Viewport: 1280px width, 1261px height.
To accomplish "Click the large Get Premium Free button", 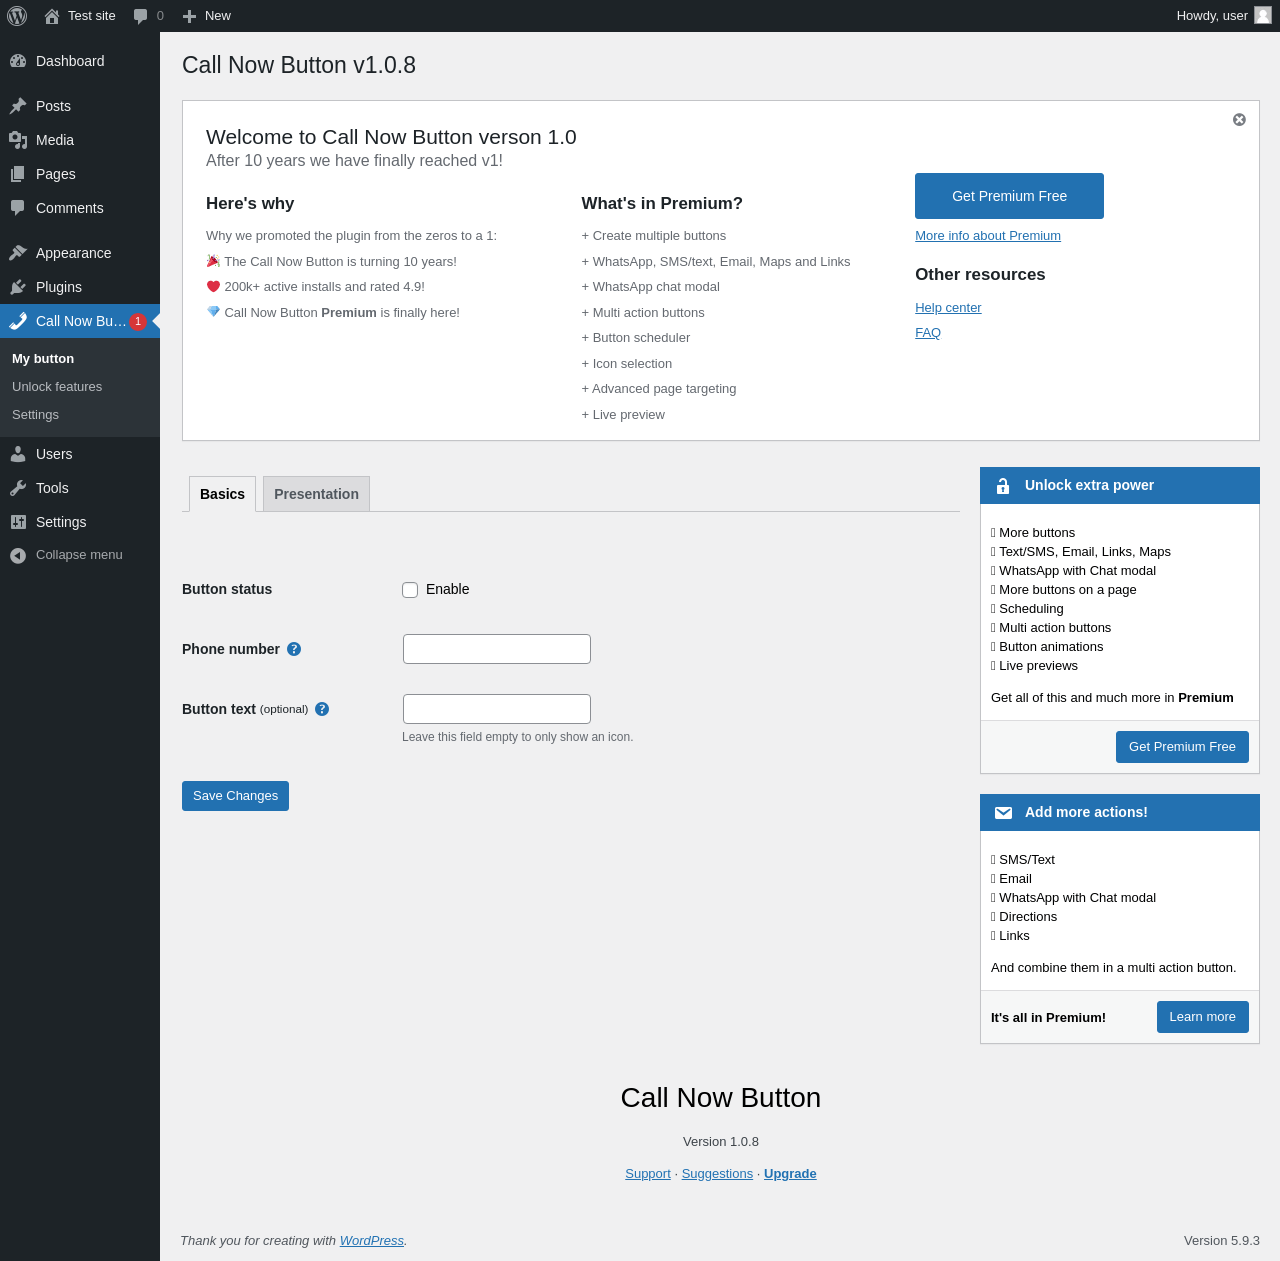I will 1009,196.
